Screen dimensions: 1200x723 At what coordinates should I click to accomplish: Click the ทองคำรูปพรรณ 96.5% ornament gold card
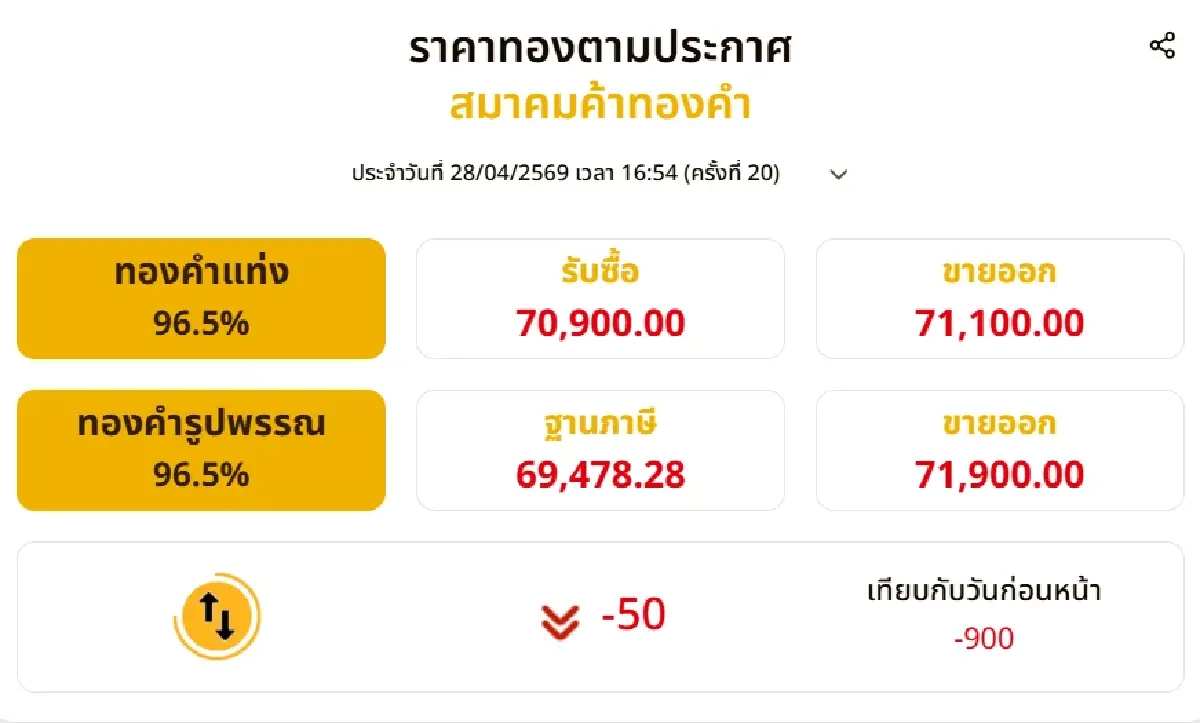200,449
